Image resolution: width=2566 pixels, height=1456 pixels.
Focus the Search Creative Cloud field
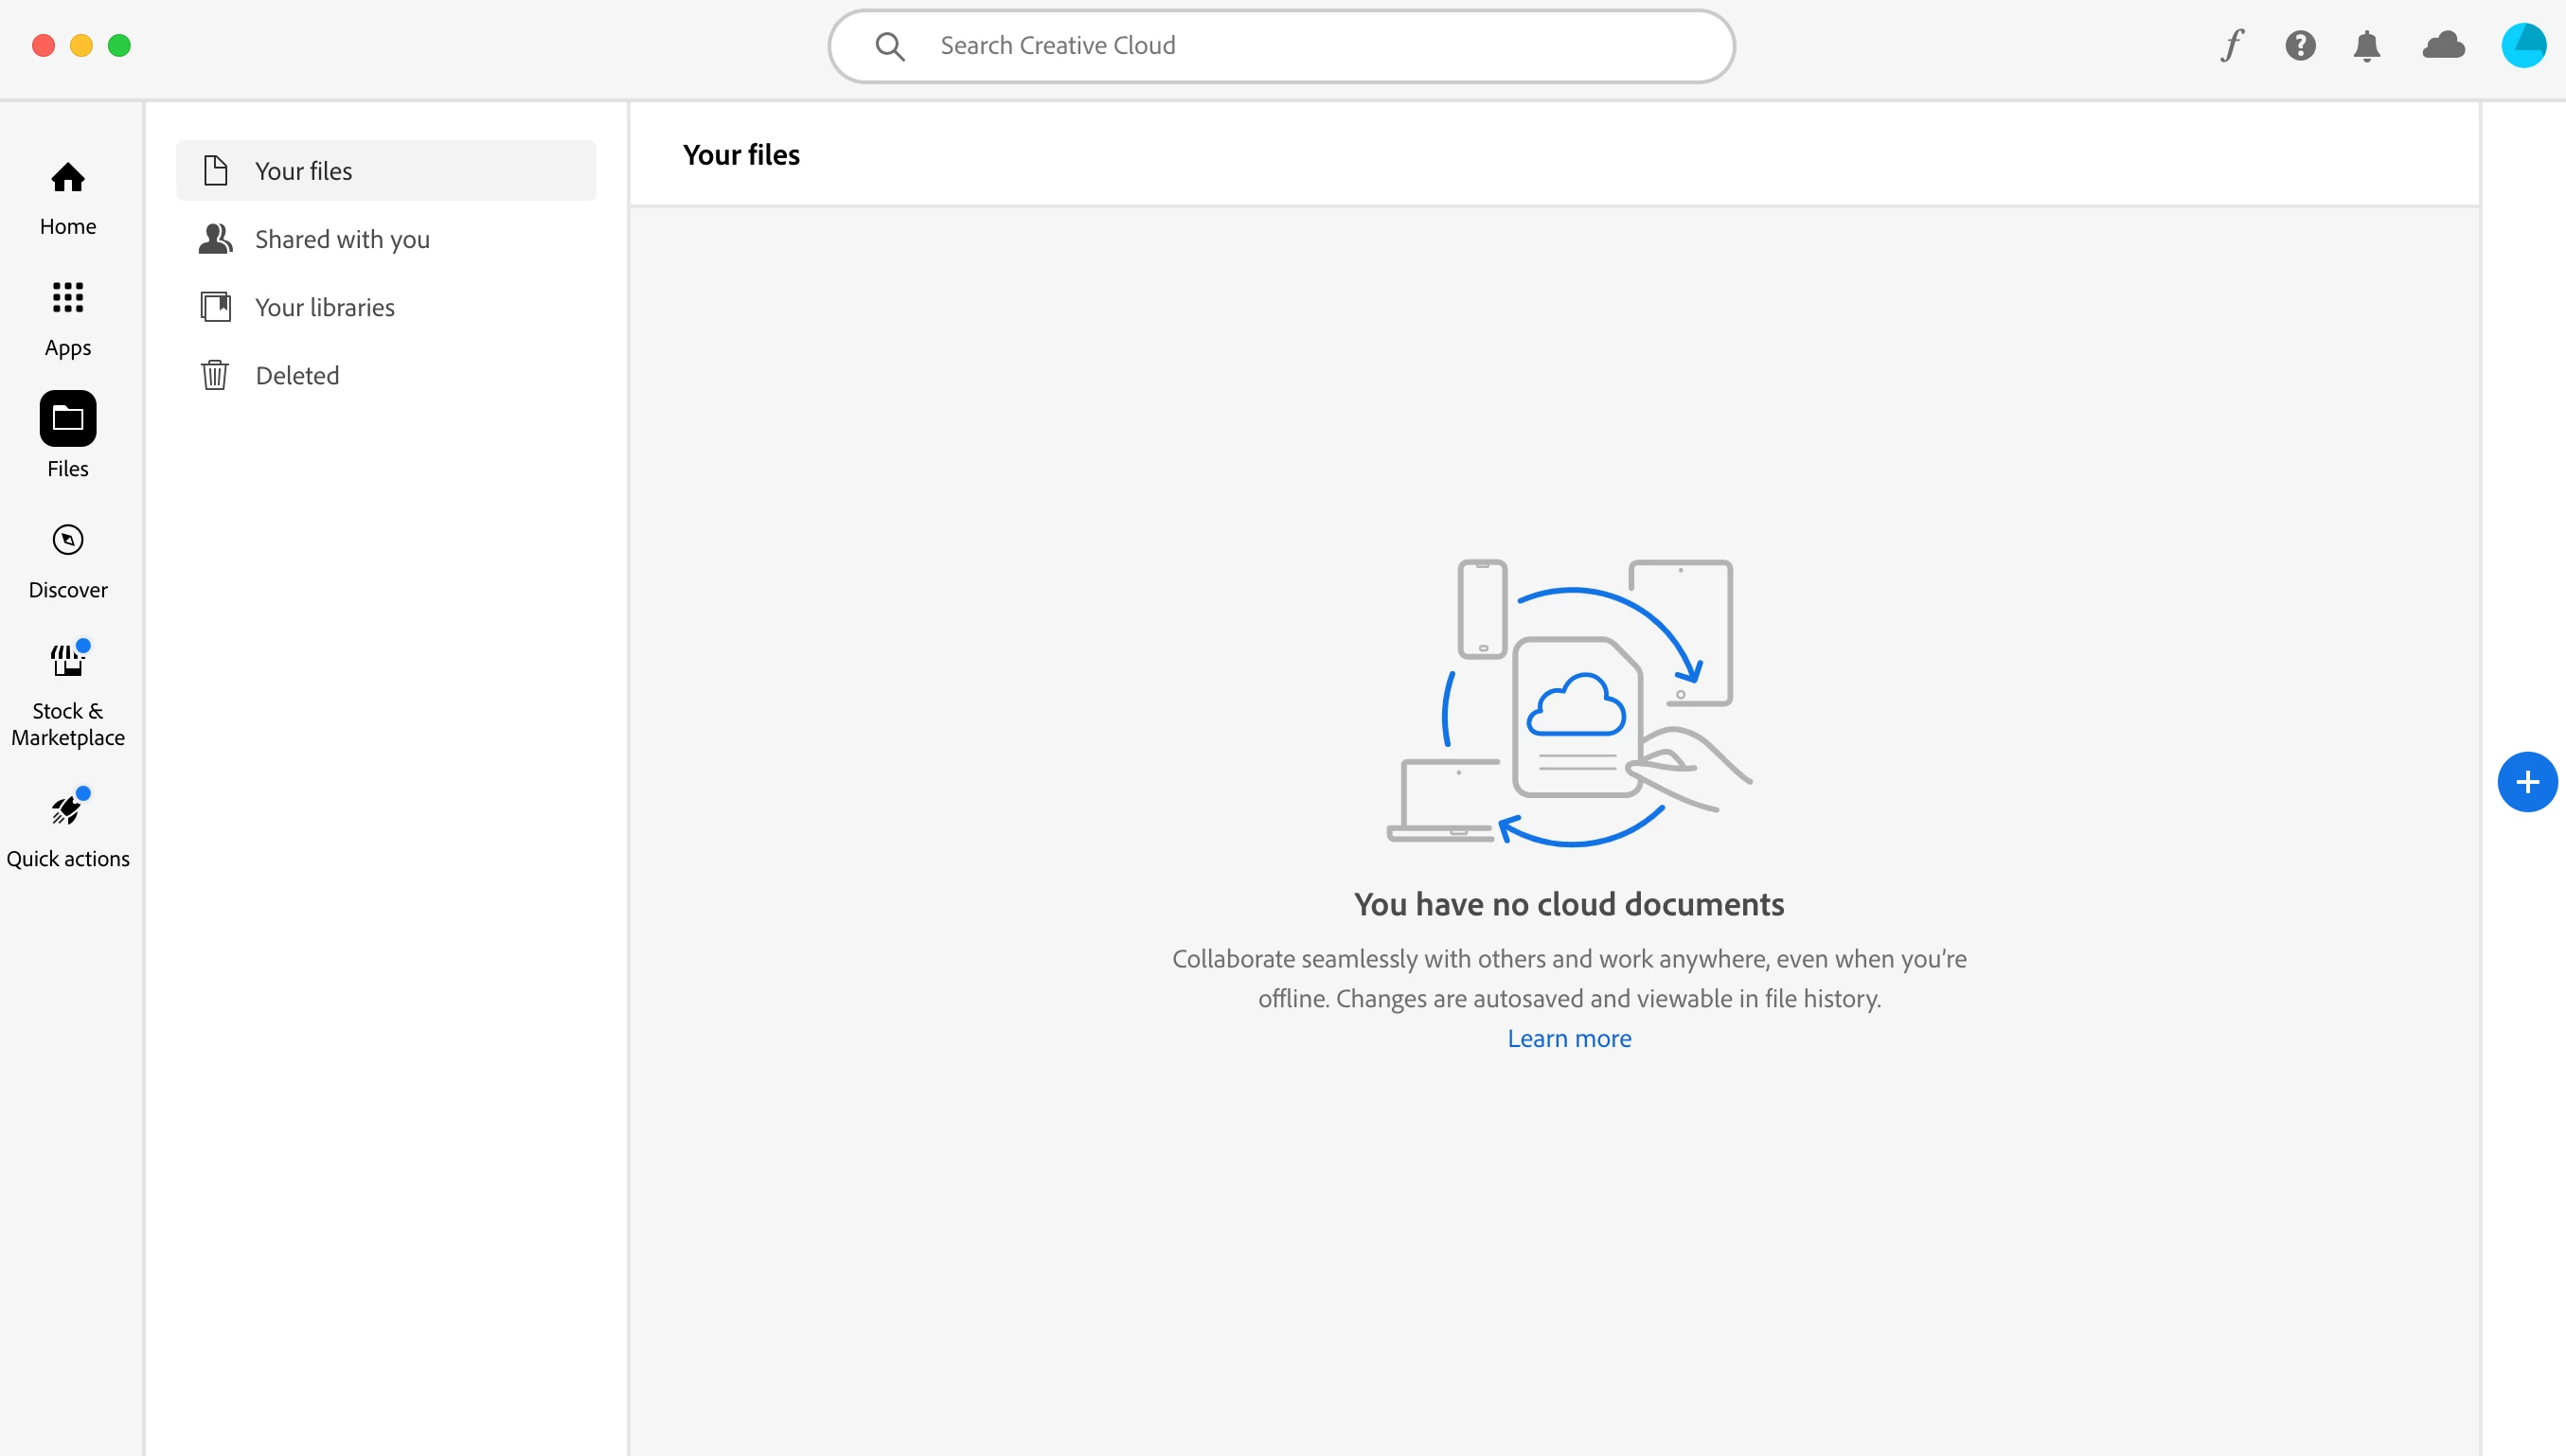1300,46
